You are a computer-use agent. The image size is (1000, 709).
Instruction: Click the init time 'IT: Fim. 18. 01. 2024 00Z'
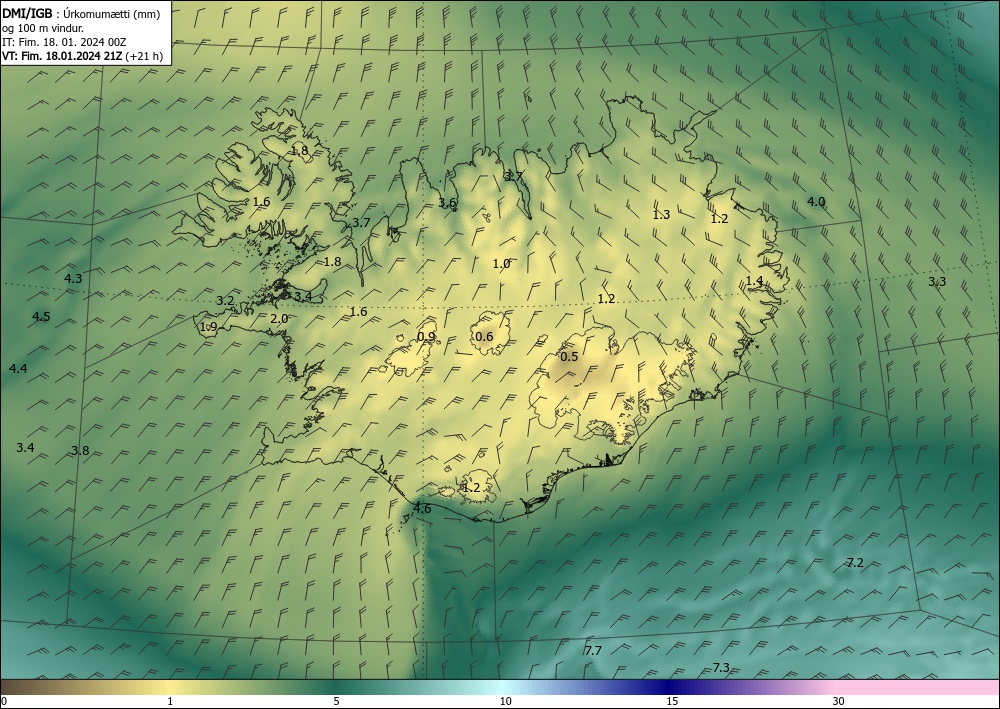64,42
